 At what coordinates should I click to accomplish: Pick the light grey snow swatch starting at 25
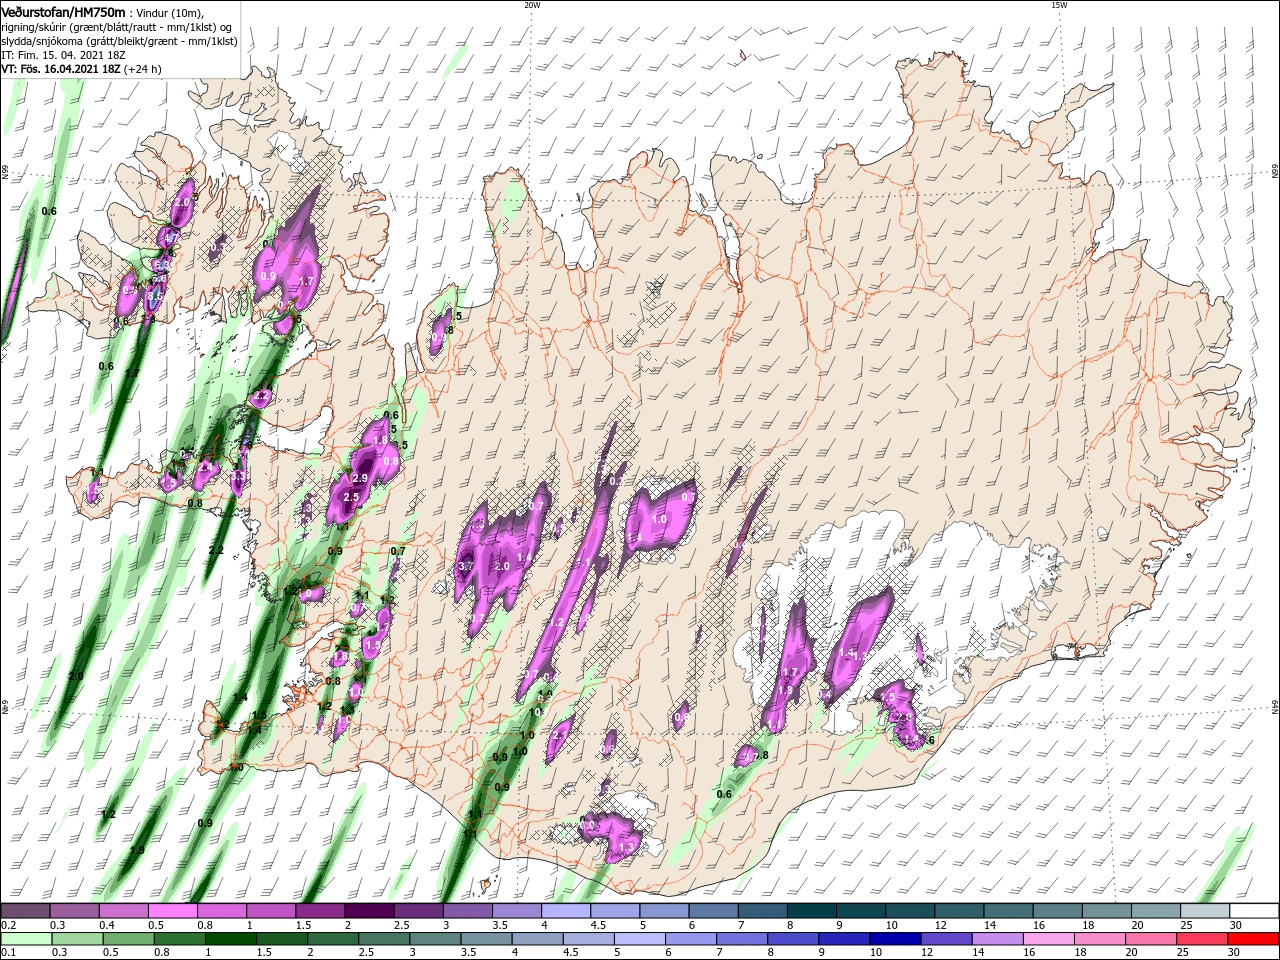click(x=1205, y=911)
